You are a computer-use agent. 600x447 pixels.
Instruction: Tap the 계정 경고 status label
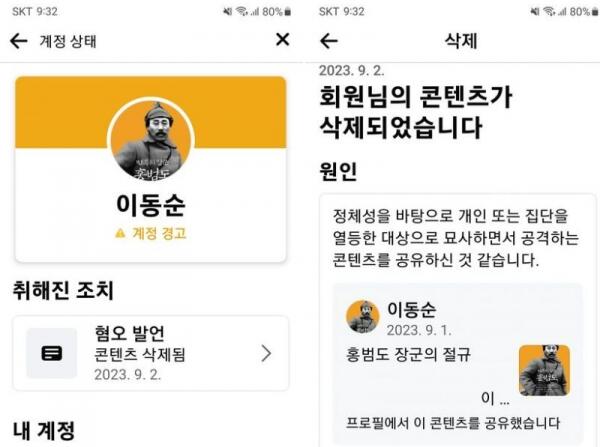coord(159,233)
